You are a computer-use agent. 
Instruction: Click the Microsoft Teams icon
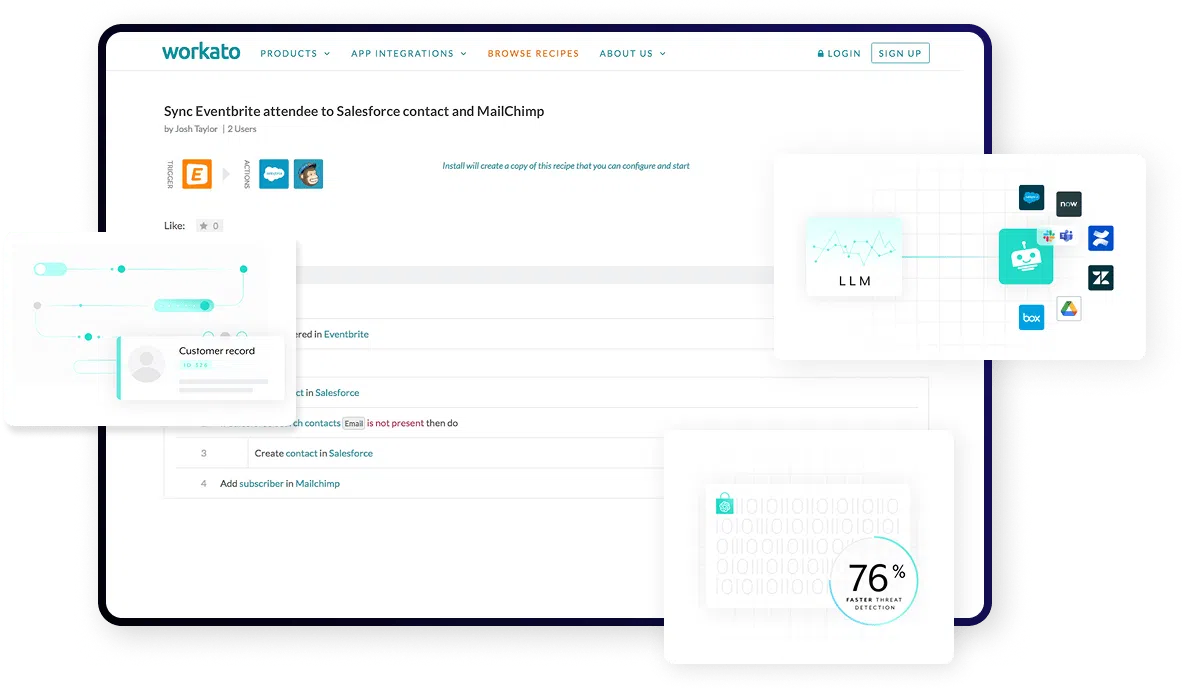(1066, 236)
